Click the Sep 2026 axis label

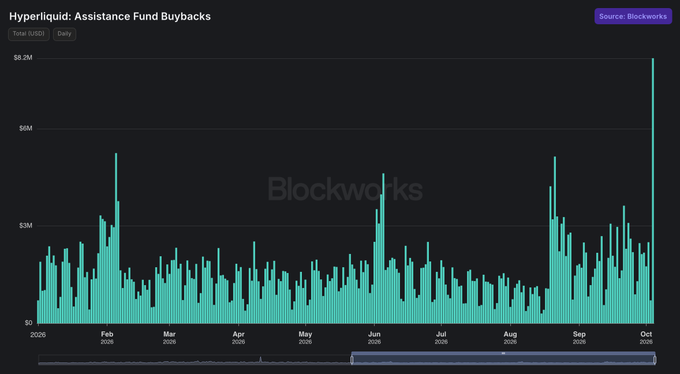[x=579, y=338]
